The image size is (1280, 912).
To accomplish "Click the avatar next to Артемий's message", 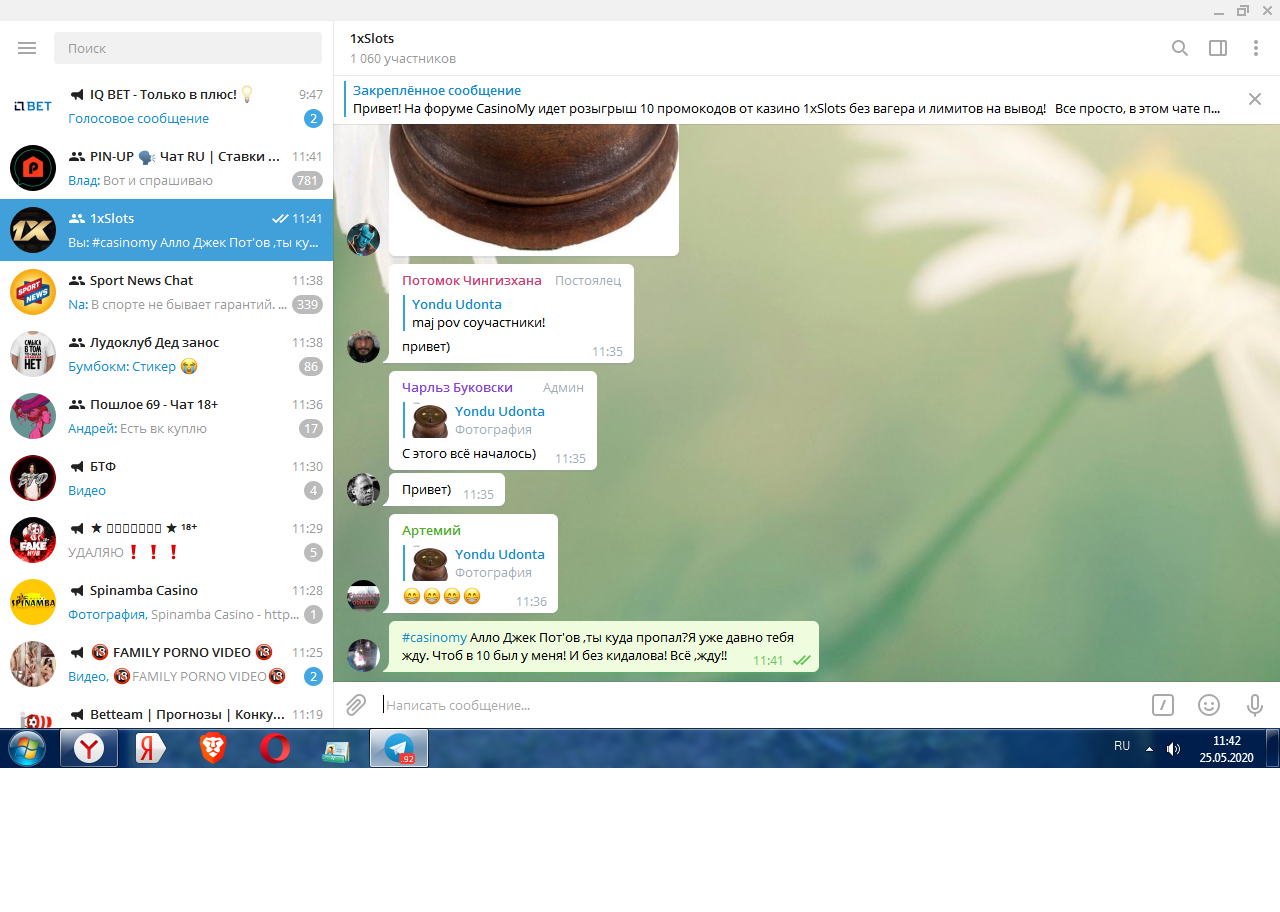I will (363, 596).
